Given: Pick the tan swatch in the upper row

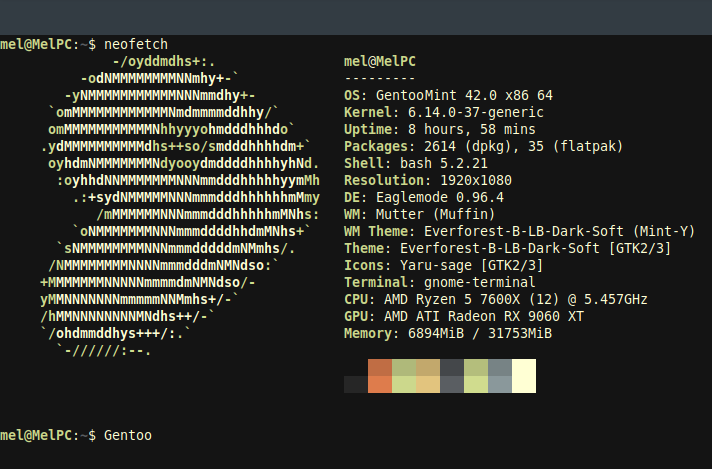Looking at the screenshot, I should point(428,367).
